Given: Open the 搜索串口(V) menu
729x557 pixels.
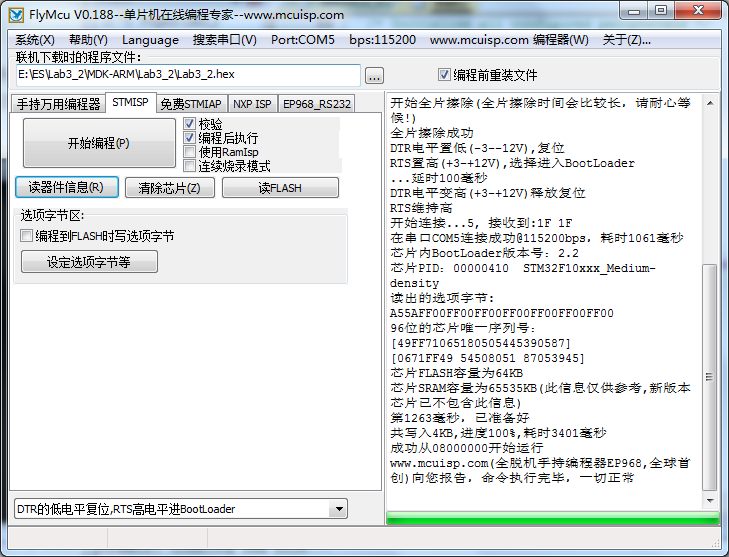Looking at the screenshot, I should click(x=225, y=40).
